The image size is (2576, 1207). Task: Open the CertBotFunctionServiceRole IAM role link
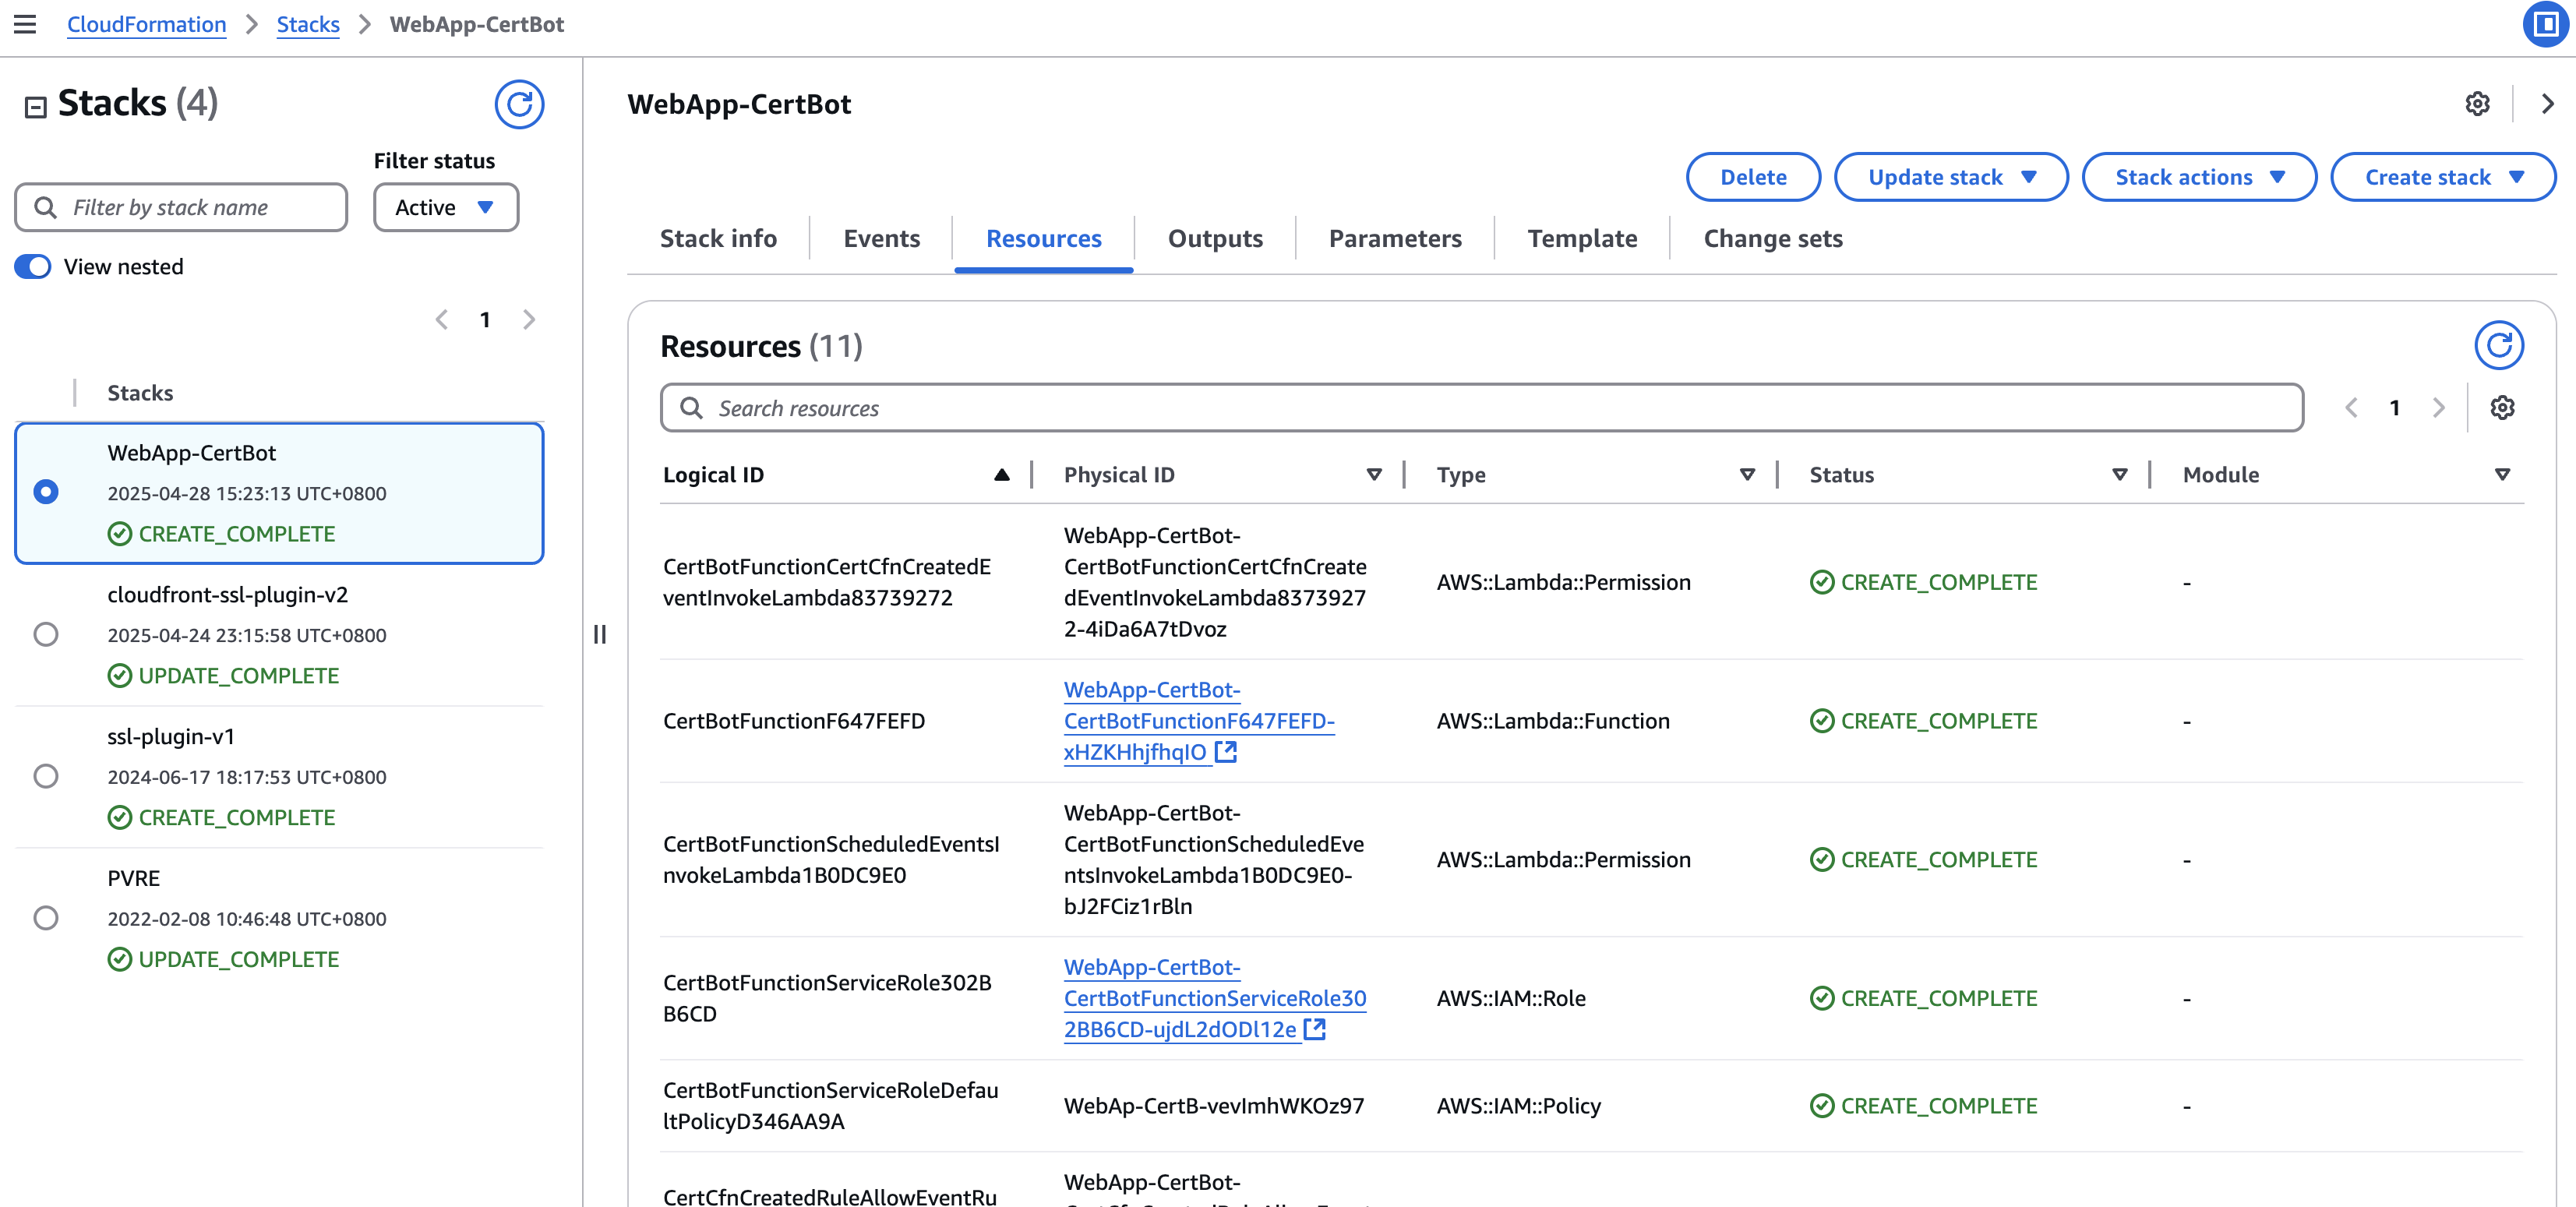[x=1214, y=998]
